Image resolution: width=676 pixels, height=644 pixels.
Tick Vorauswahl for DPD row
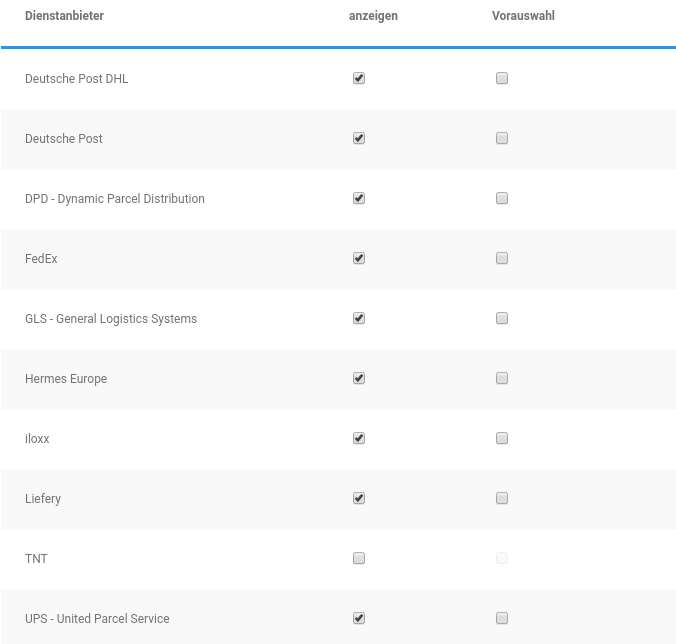coord(502,198)
